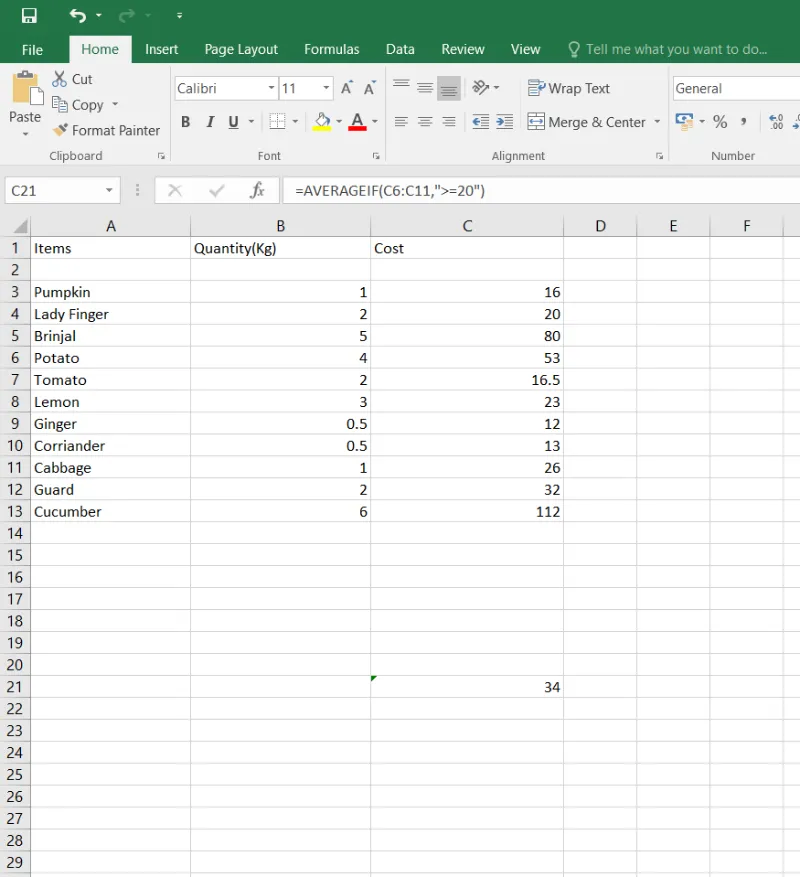The image size is (800, 877).
Task: Open the Alignment dialog launcher
Action: [x=660, y=156]
